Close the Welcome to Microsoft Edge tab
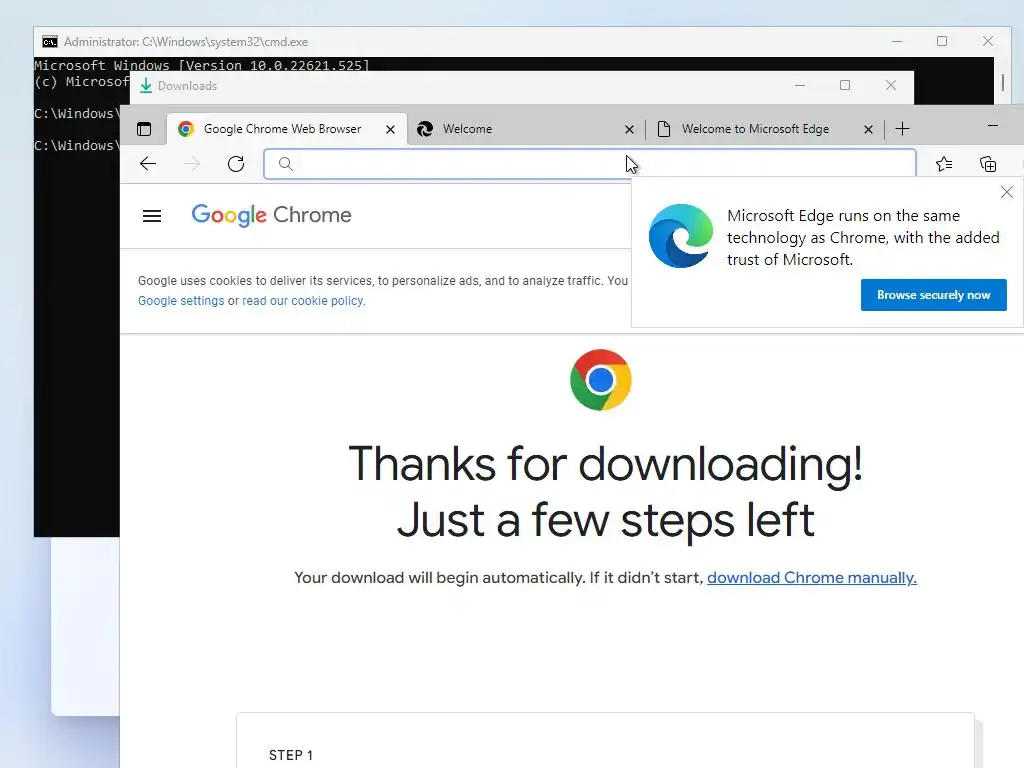The height and width of the screenshot is (768, 1024). 868,129
